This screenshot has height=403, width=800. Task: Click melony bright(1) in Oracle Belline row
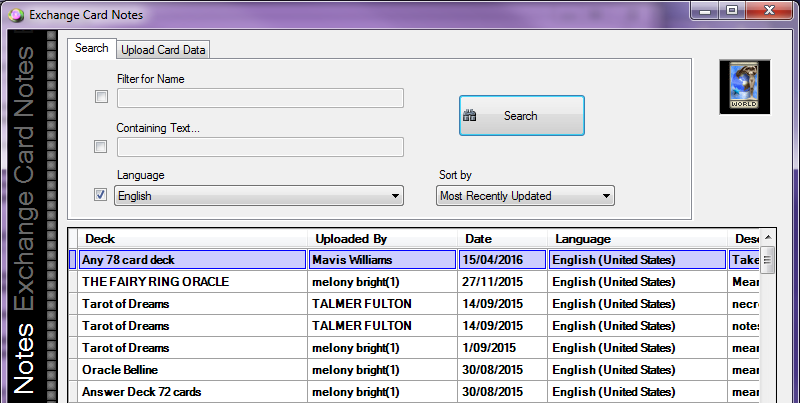[x=382, y=370]
